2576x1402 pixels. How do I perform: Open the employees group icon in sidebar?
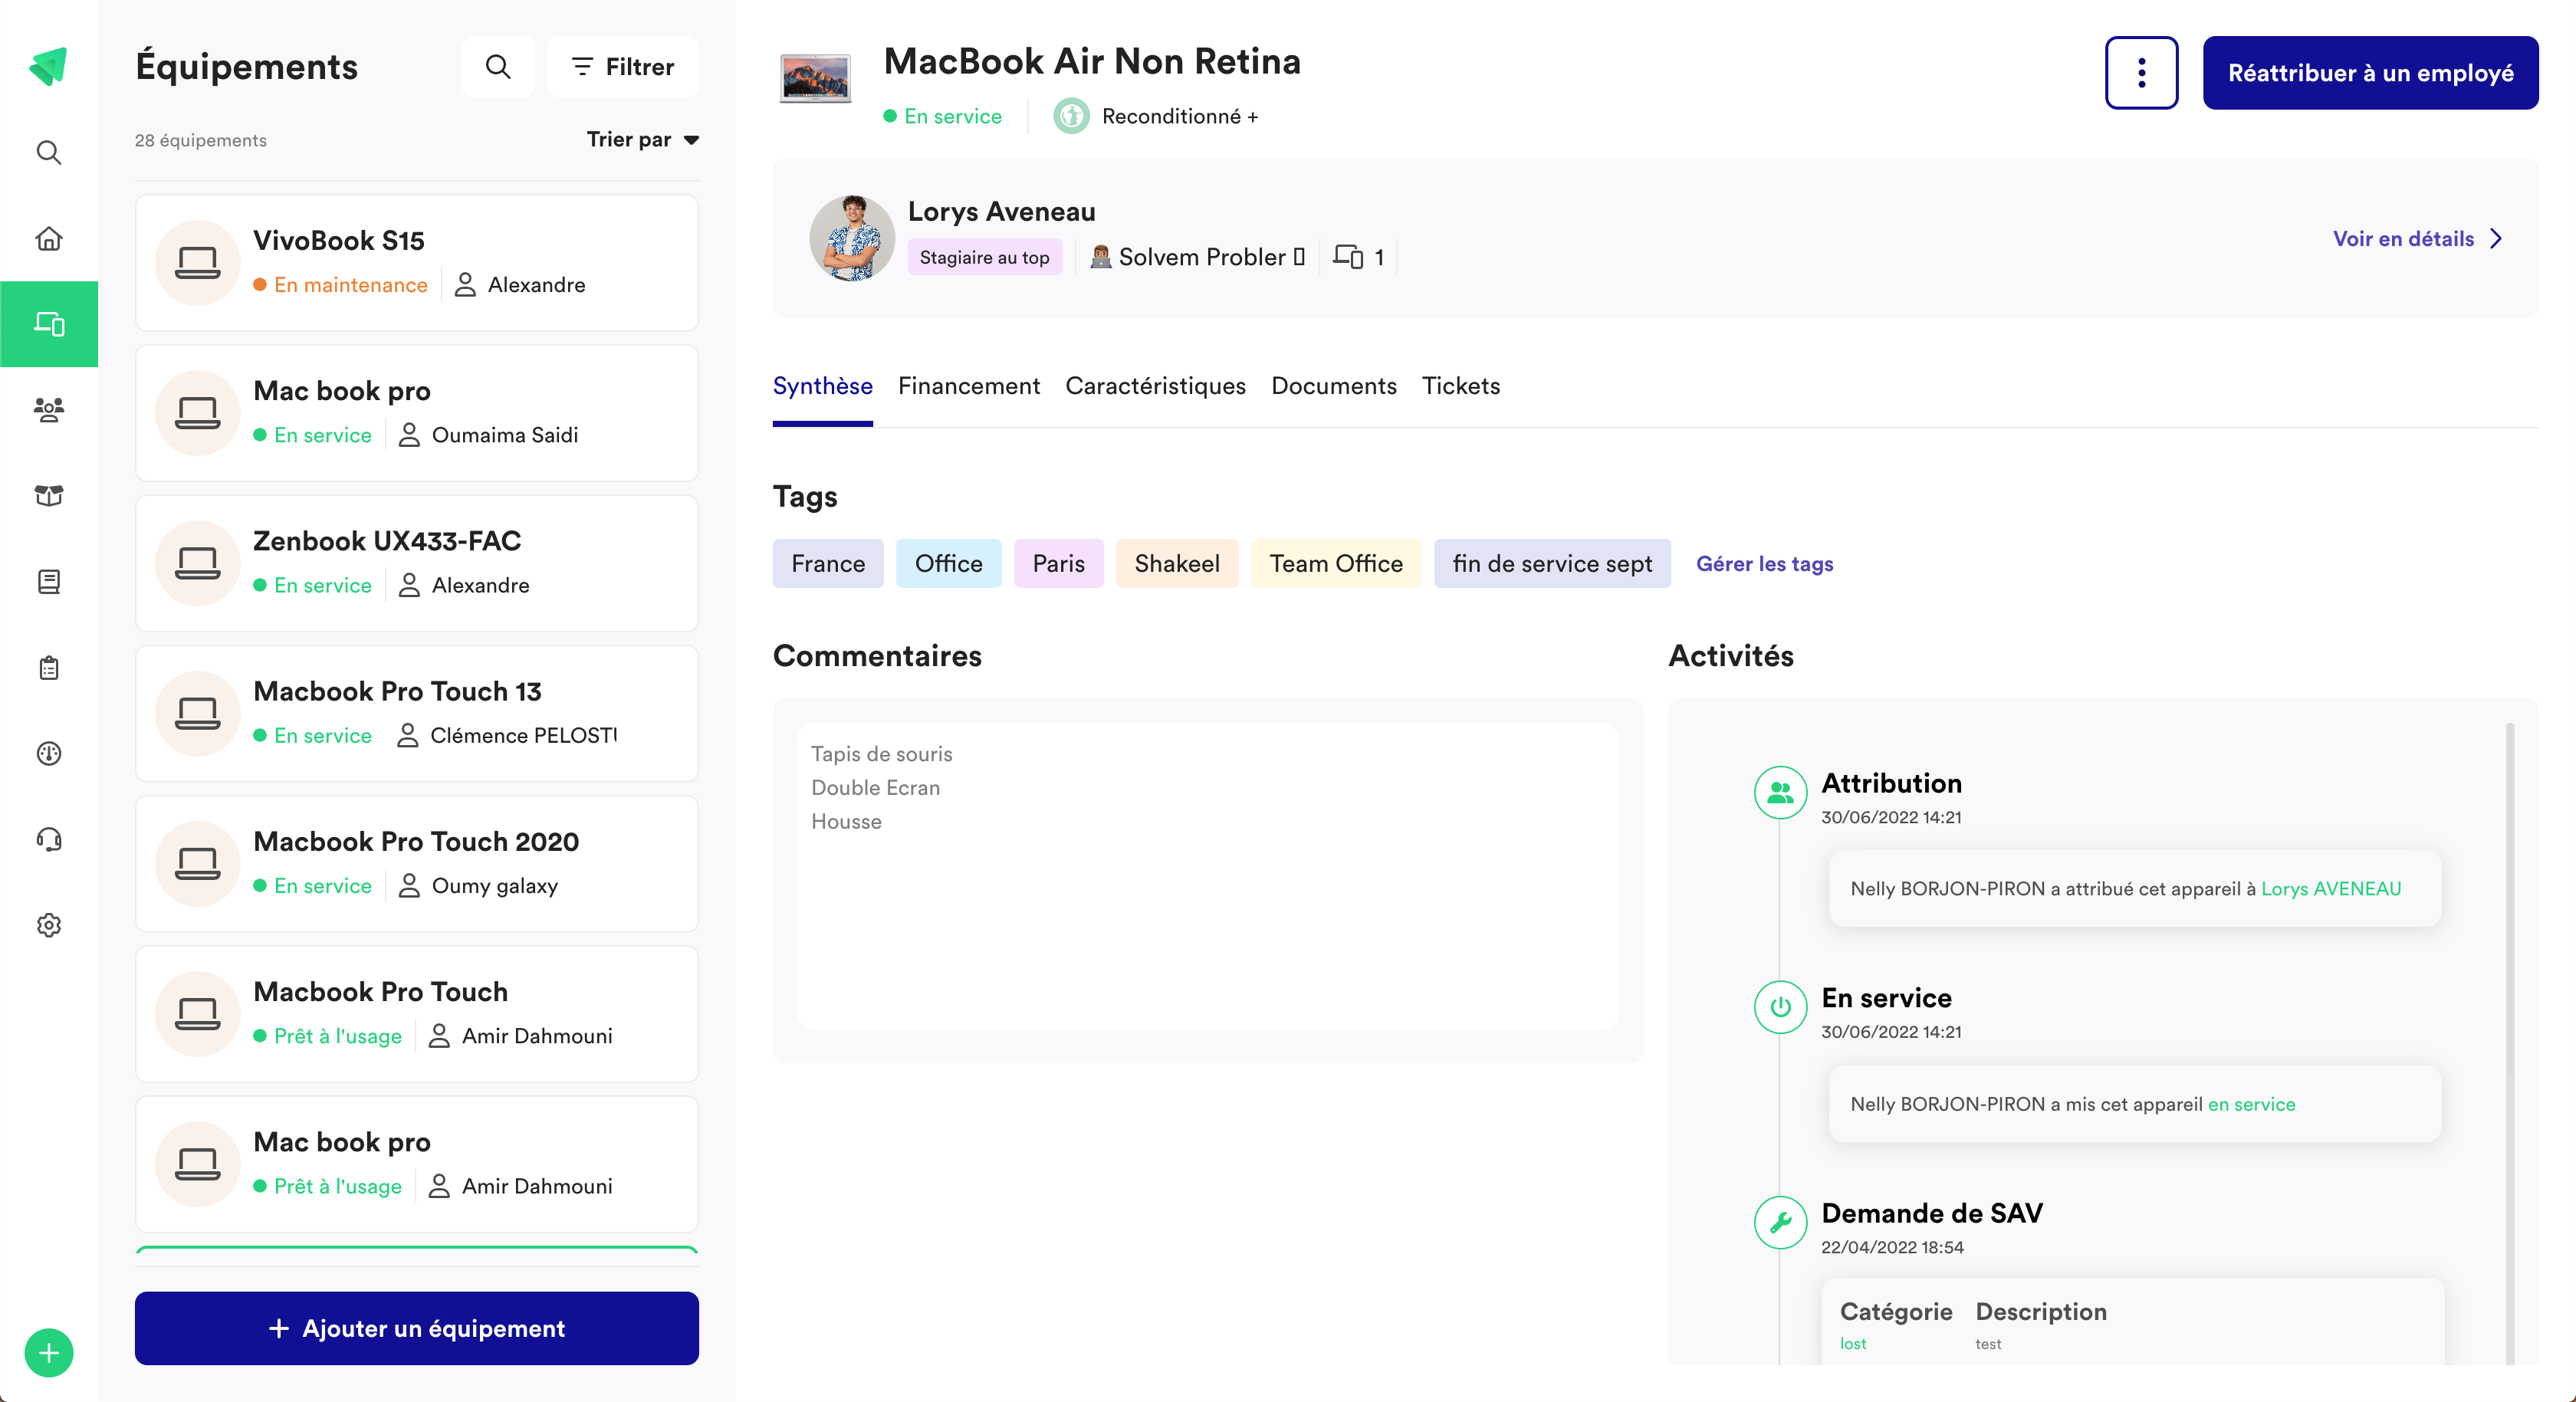tap(49, 409)
